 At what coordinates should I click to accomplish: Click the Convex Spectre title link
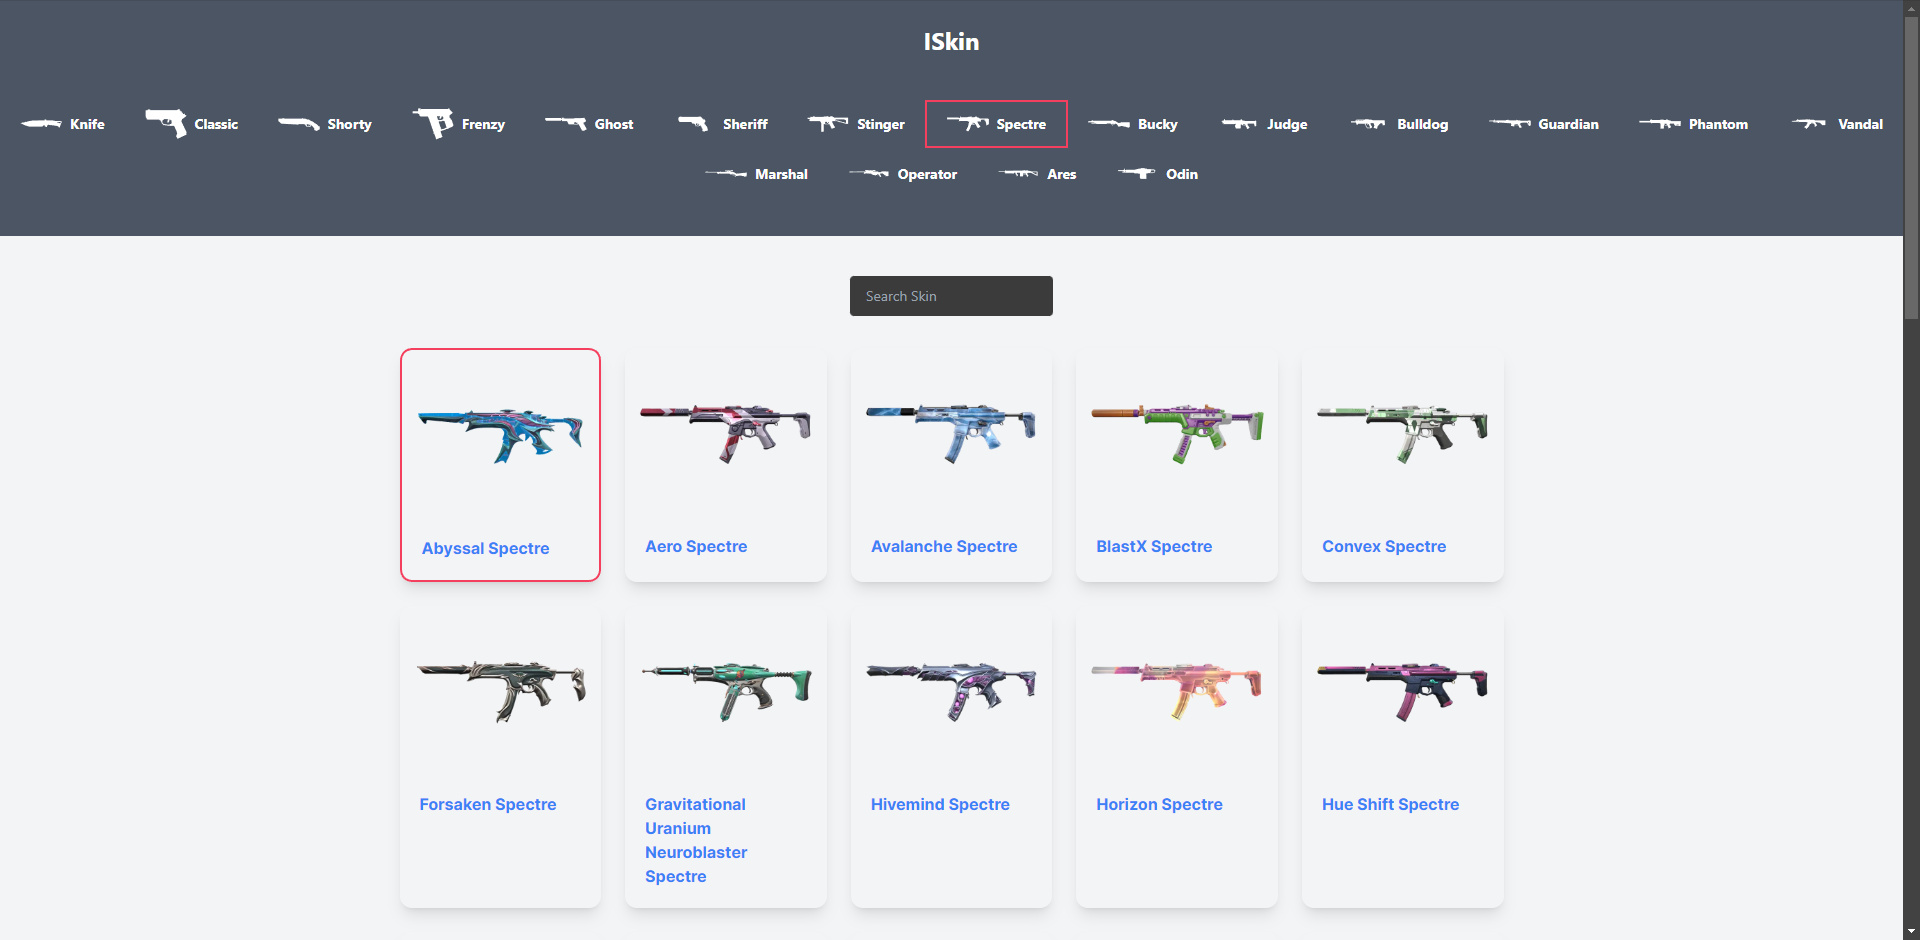1384,546
